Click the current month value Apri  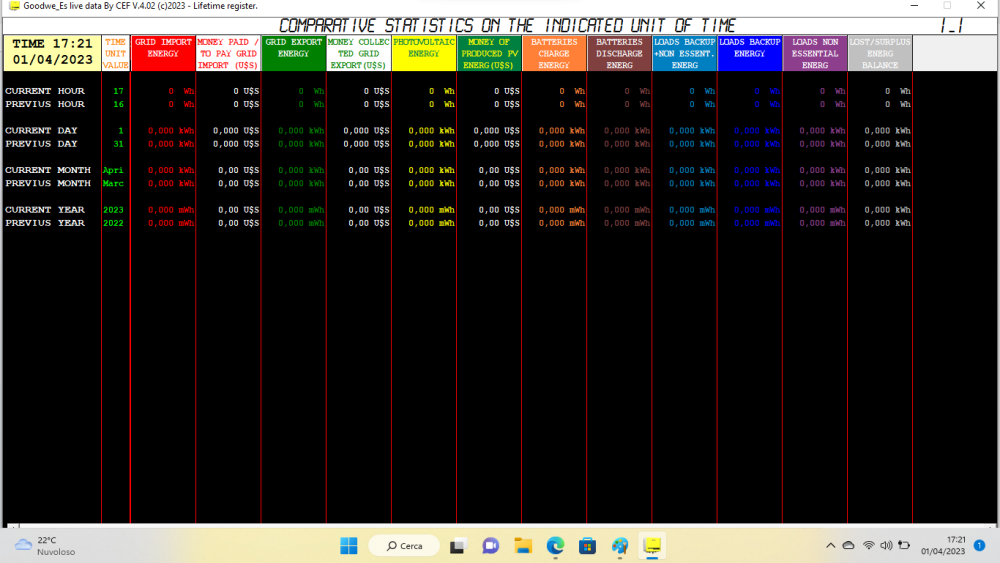pos(113,170)
